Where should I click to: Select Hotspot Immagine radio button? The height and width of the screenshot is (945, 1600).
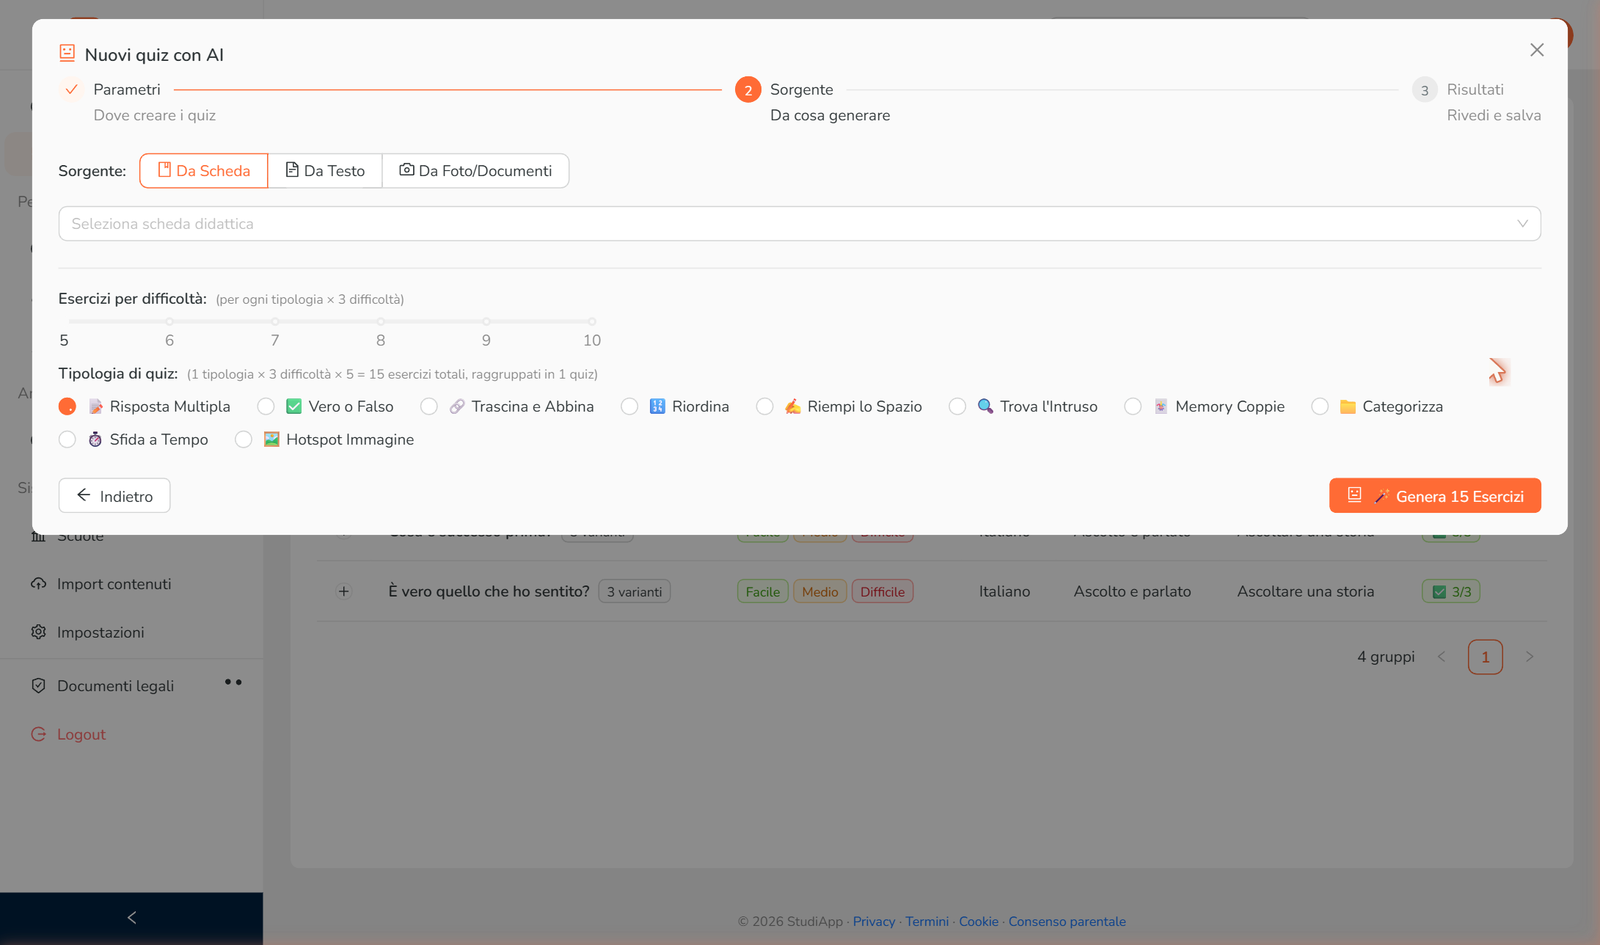pos(243,440)
